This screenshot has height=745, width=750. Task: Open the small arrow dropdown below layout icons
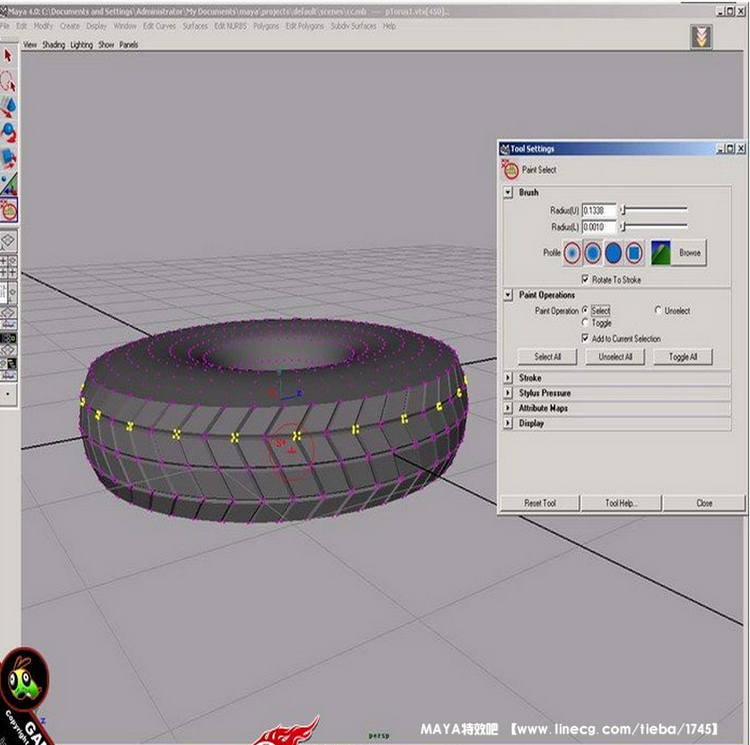(x=8, y=395)
